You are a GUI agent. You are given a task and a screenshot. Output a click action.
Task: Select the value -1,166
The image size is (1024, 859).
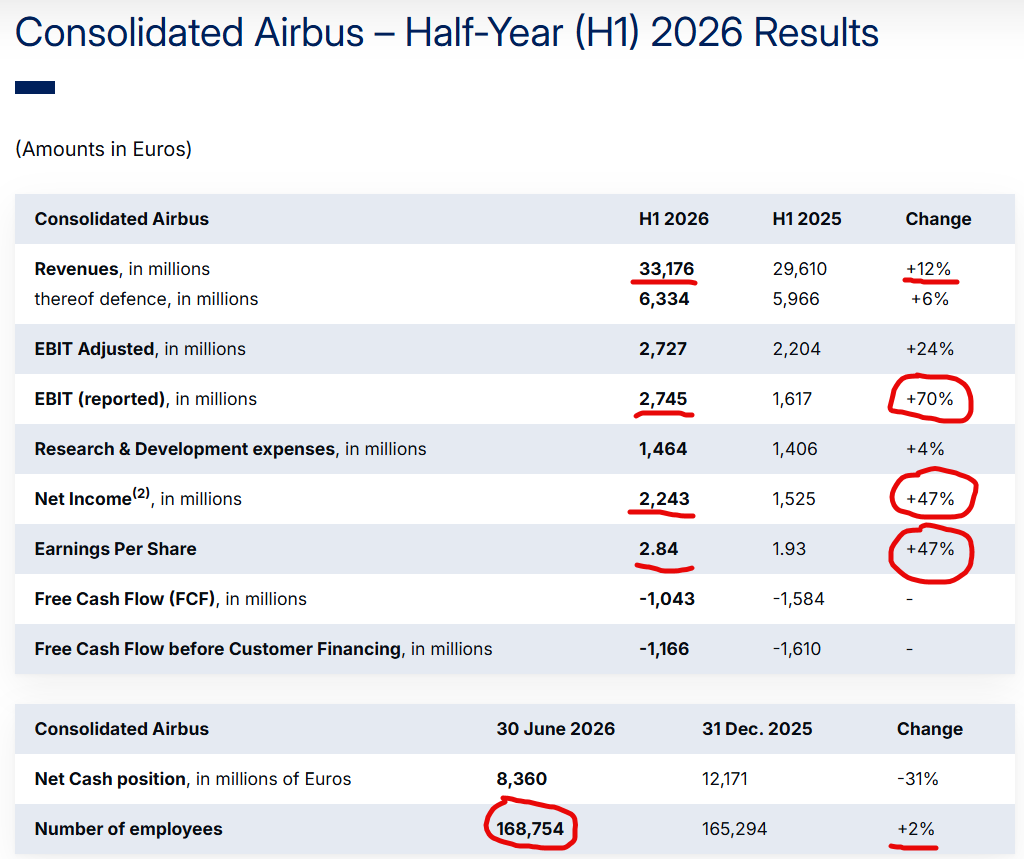click(664, 649)
